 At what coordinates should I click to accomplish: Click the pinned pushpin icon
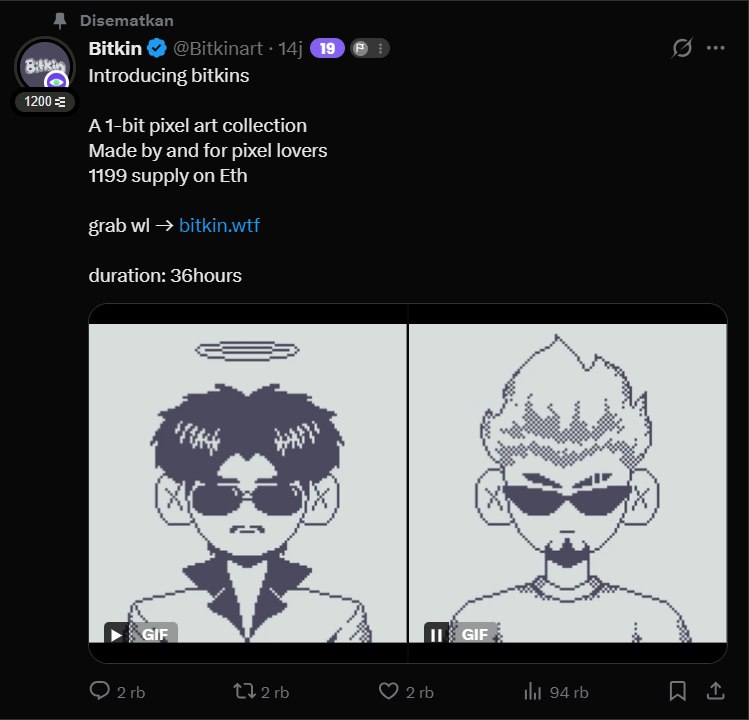(x=60, y=21)
